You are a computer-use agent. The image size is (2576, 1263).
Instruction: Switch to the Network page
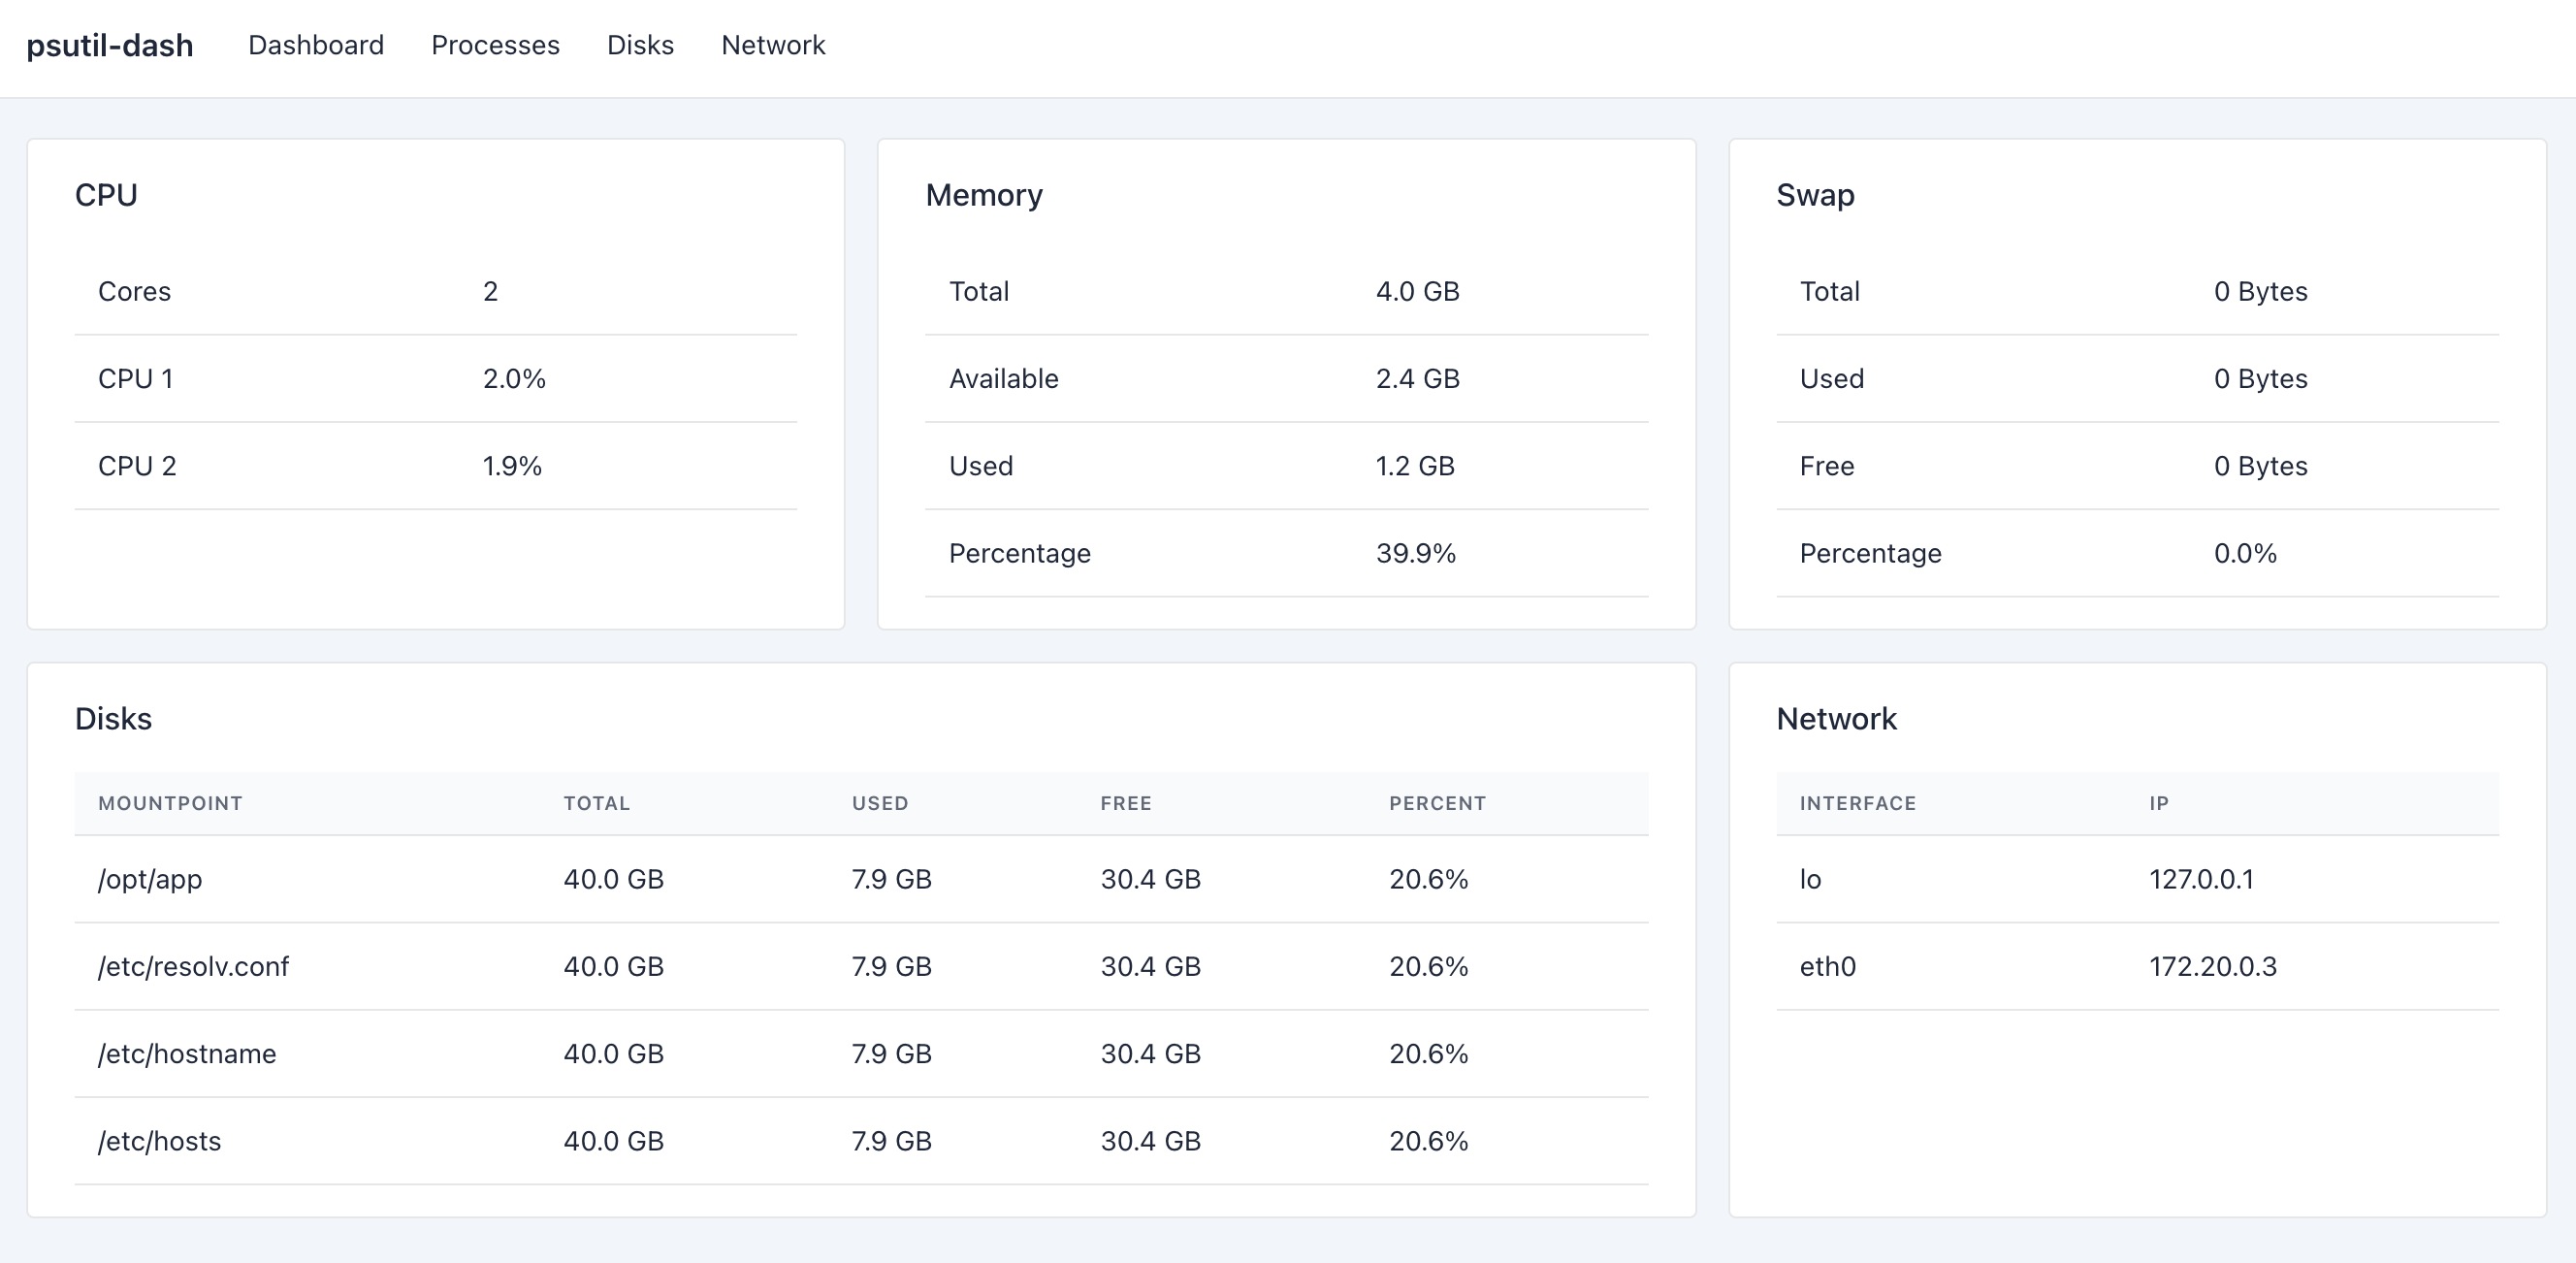(773, 46)
